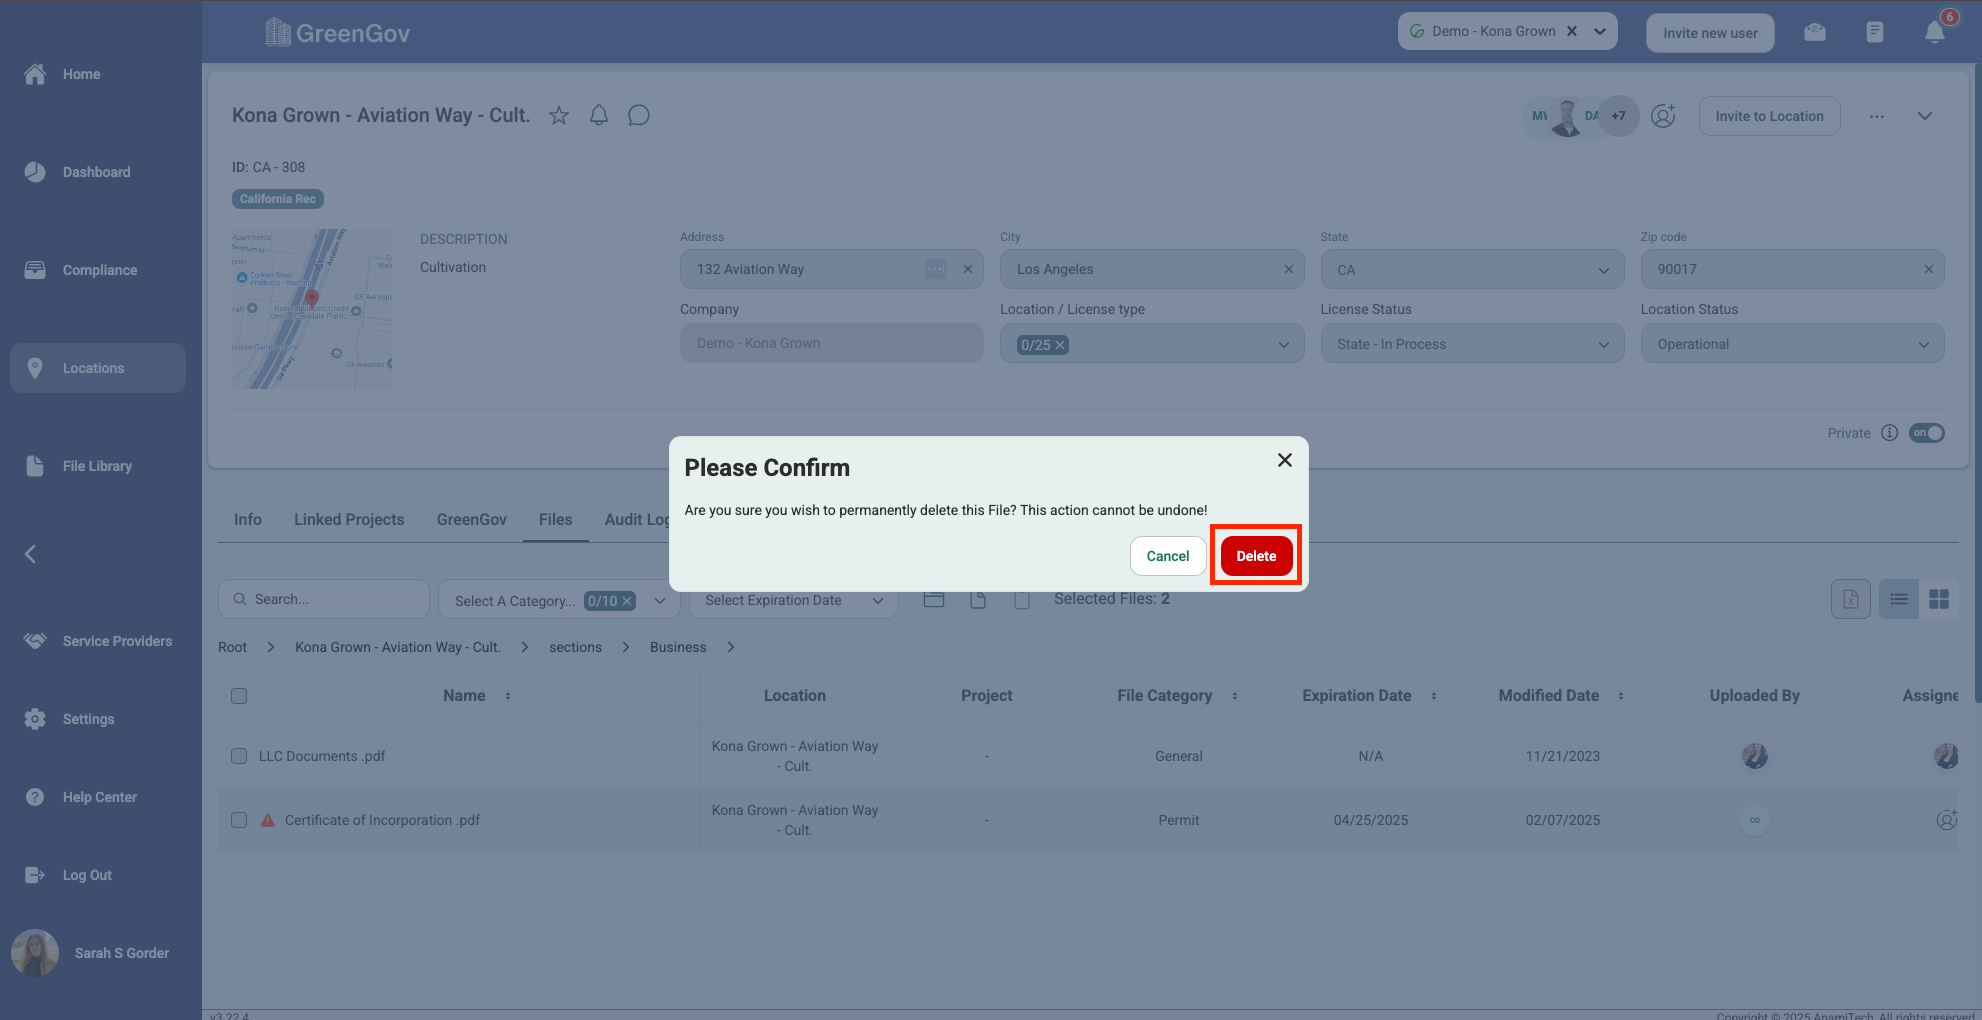Clear the 90017 zip code field
This screenshot has width=1982, height=1020.
pos(1928,269)
